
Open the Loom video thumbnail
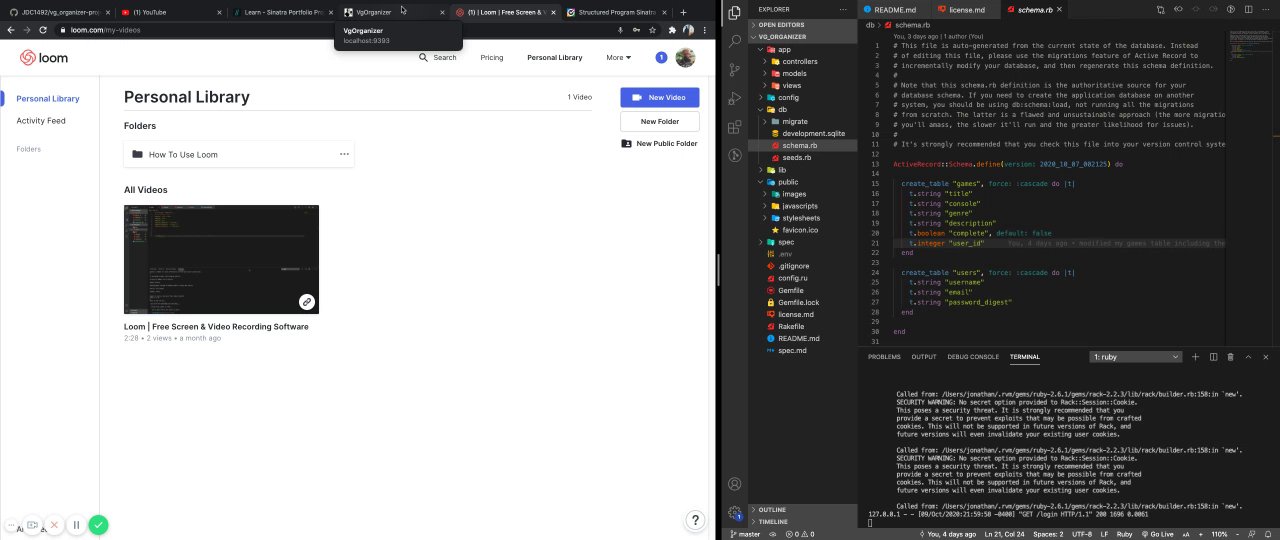point(221,259)
